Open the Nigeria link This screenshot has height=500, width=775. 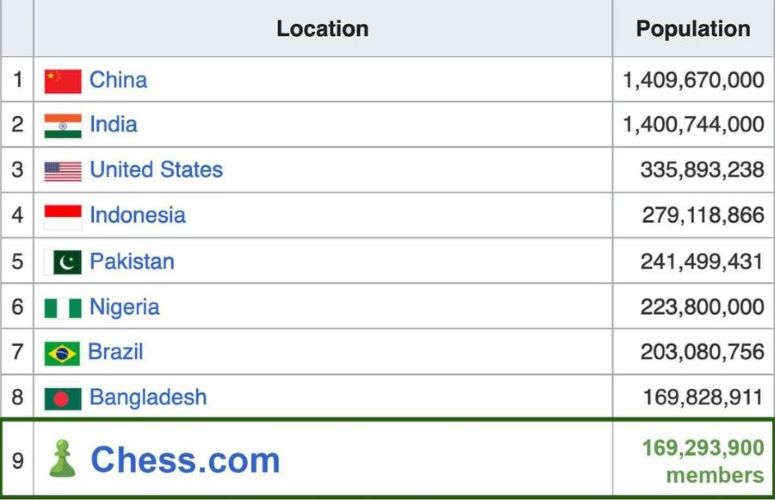coord(124,307)
